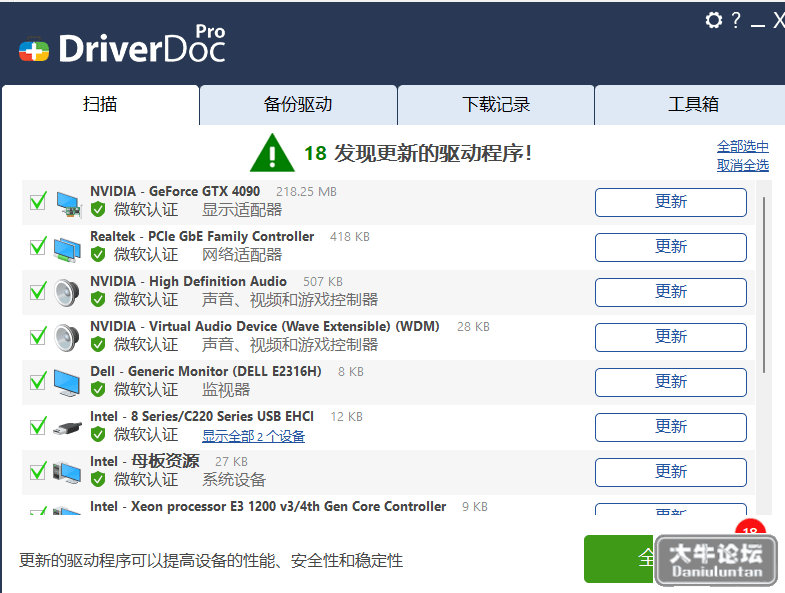The width and height of the screenshot is (785, 593).
Task: Click the '监视器' category text
Action: 226,390
